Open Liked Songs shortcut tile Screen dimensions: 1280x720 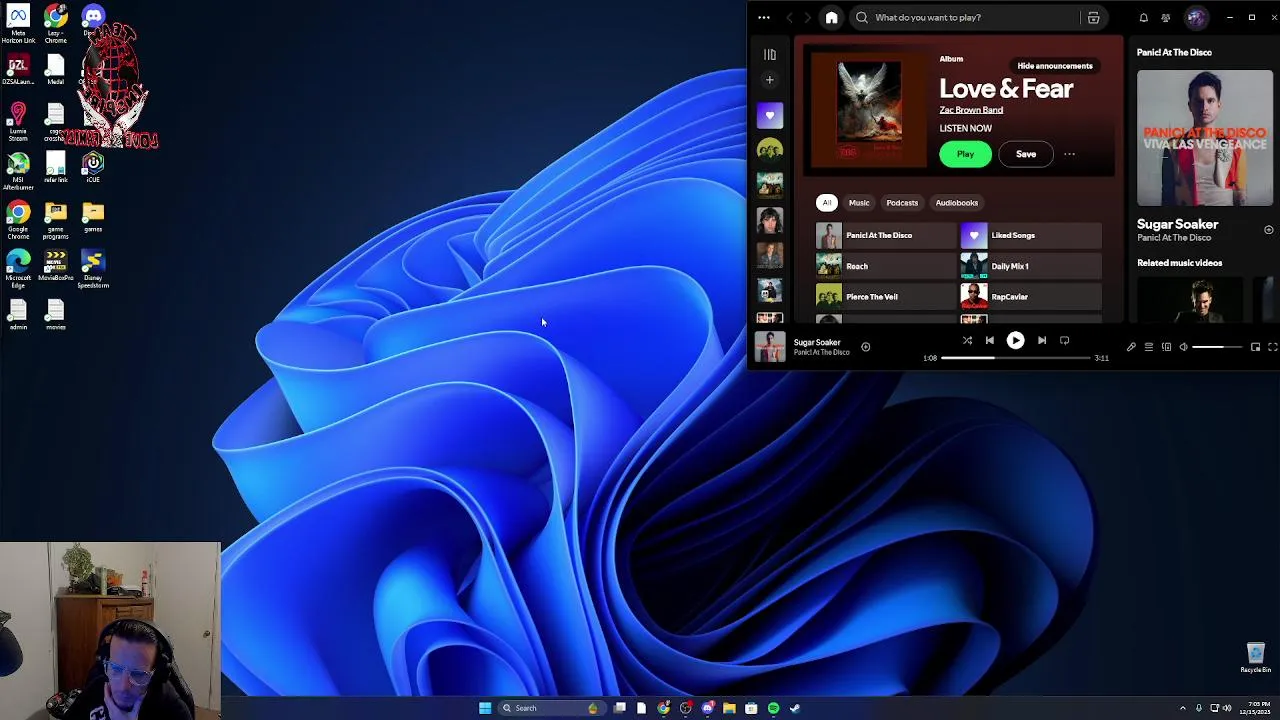(x=1031, y=236)
